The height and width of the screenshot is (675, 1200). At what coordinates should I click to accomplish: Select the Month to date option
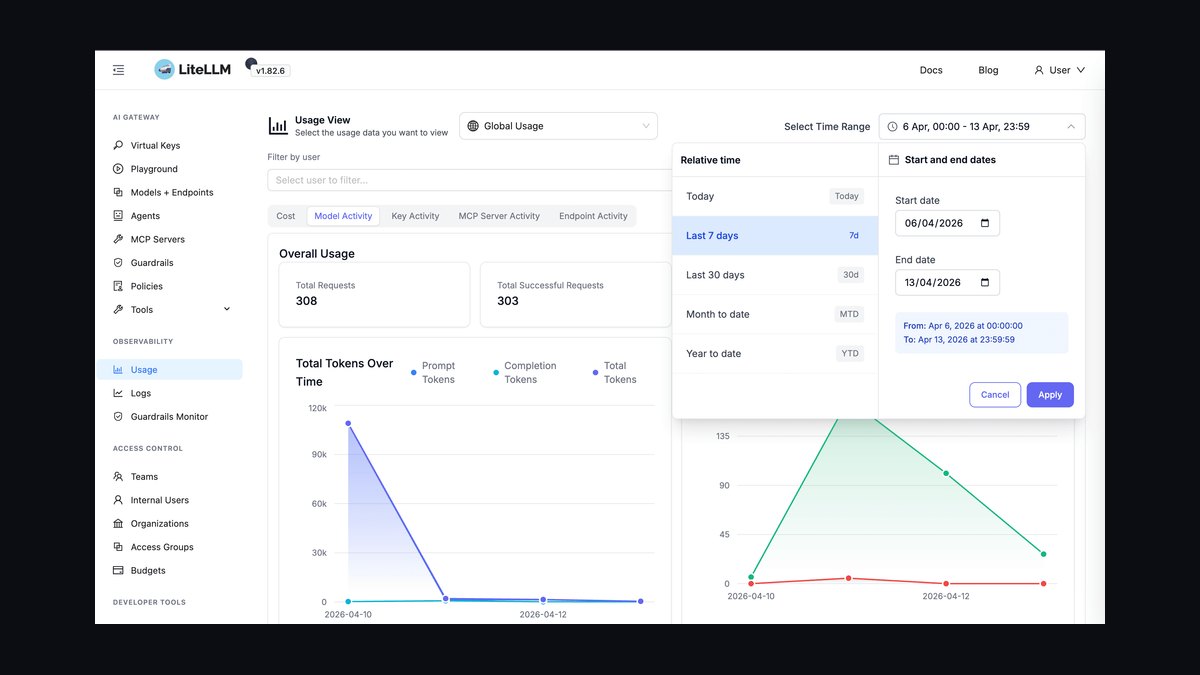[x=775, y=314]
